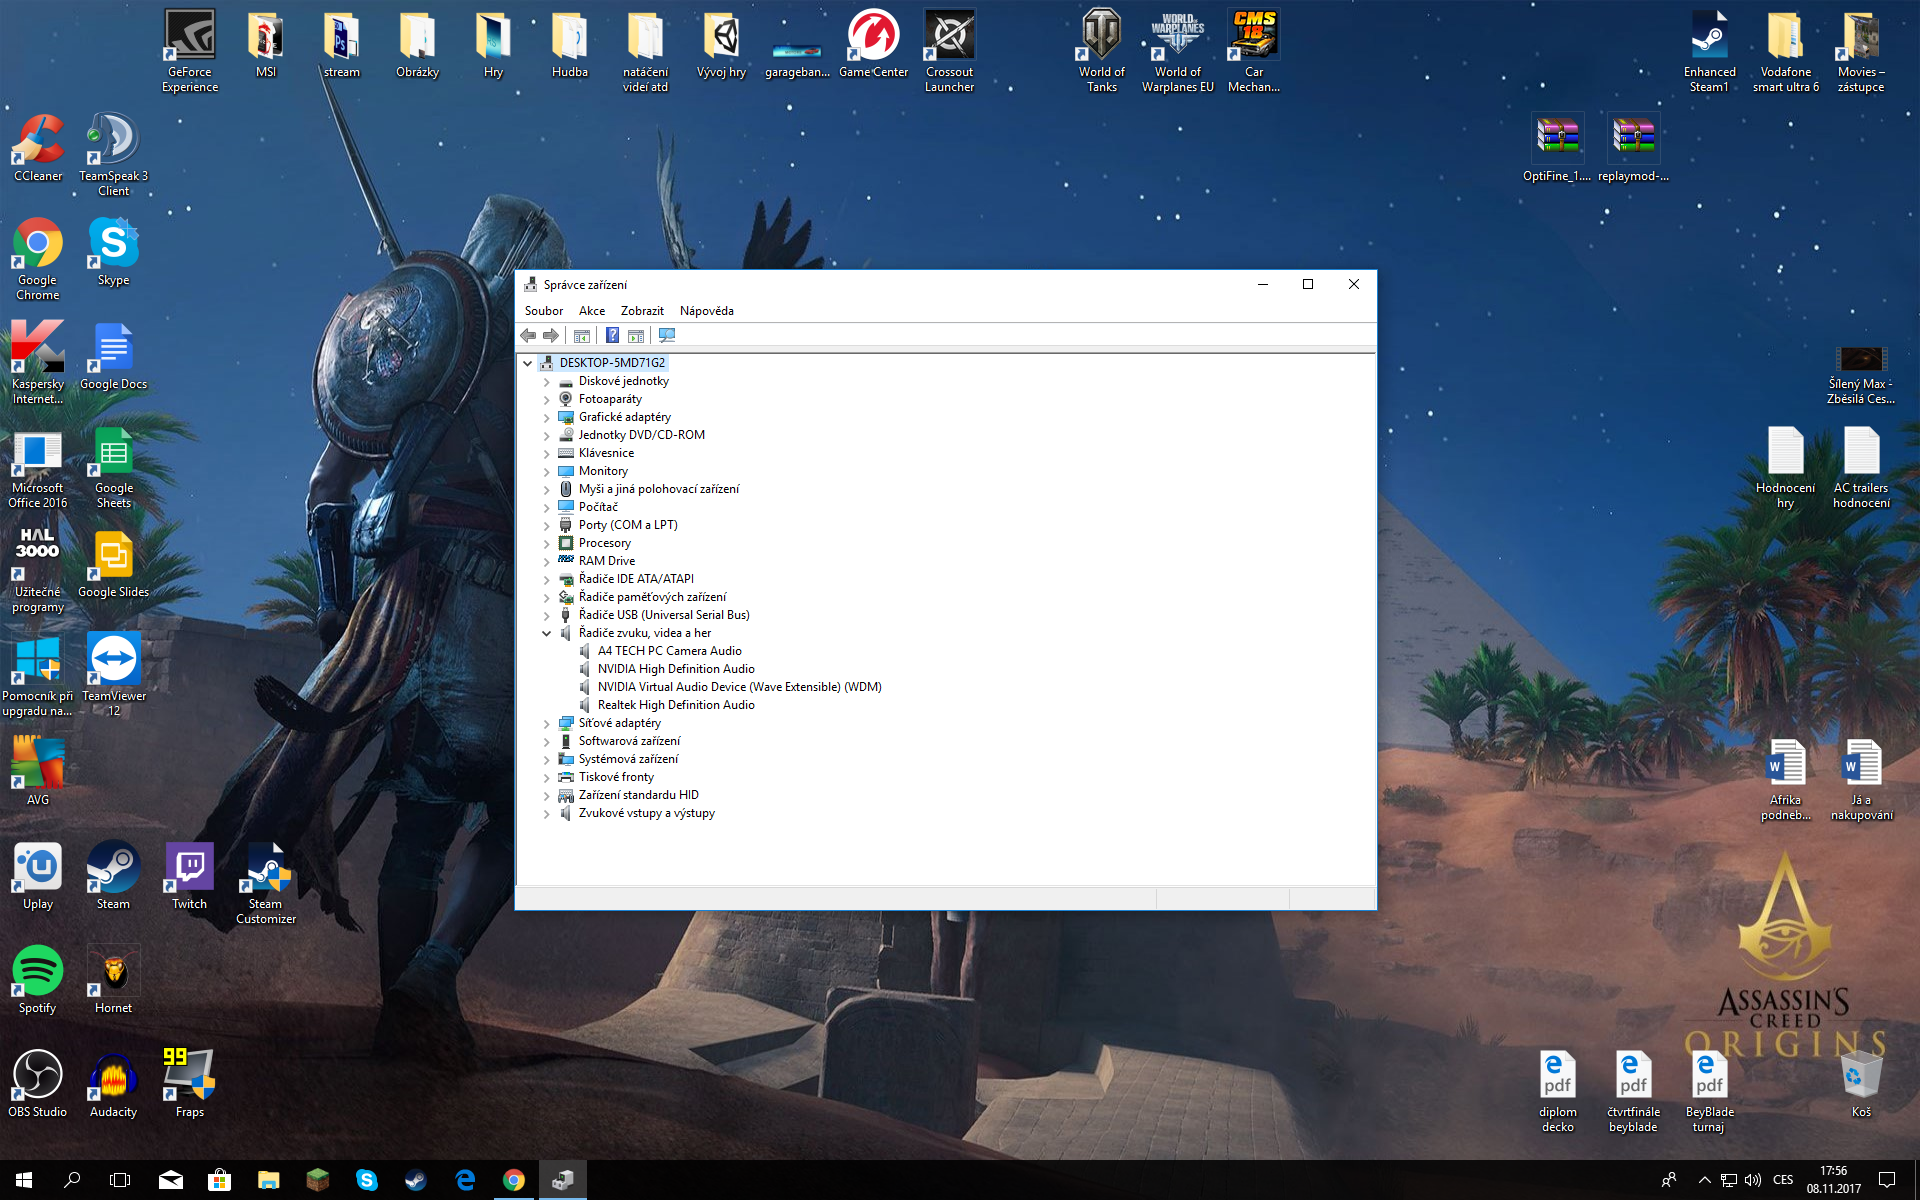Expand the Diskové jednotky category
This screenshot has width=1920, height=1200.
point(547,381)
